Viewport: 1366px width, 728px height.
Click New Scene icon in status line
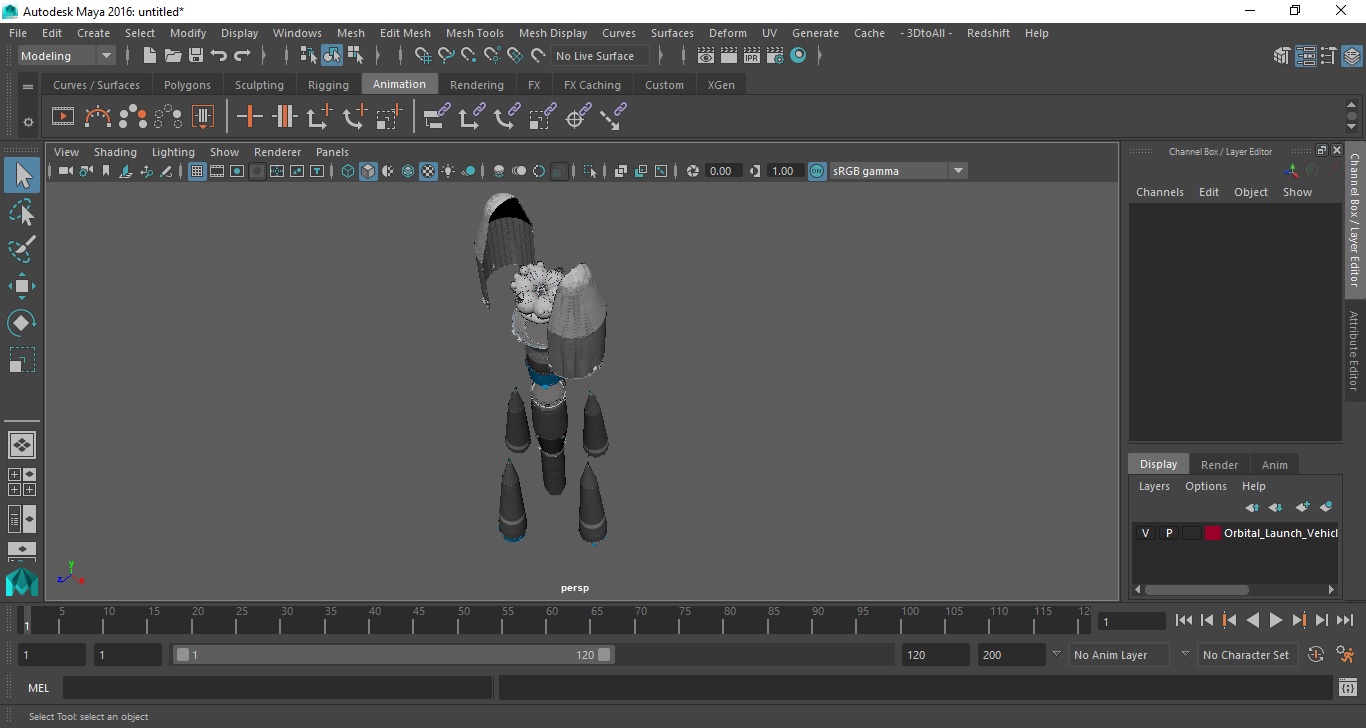pyautogui.click(x=150, y=56)
